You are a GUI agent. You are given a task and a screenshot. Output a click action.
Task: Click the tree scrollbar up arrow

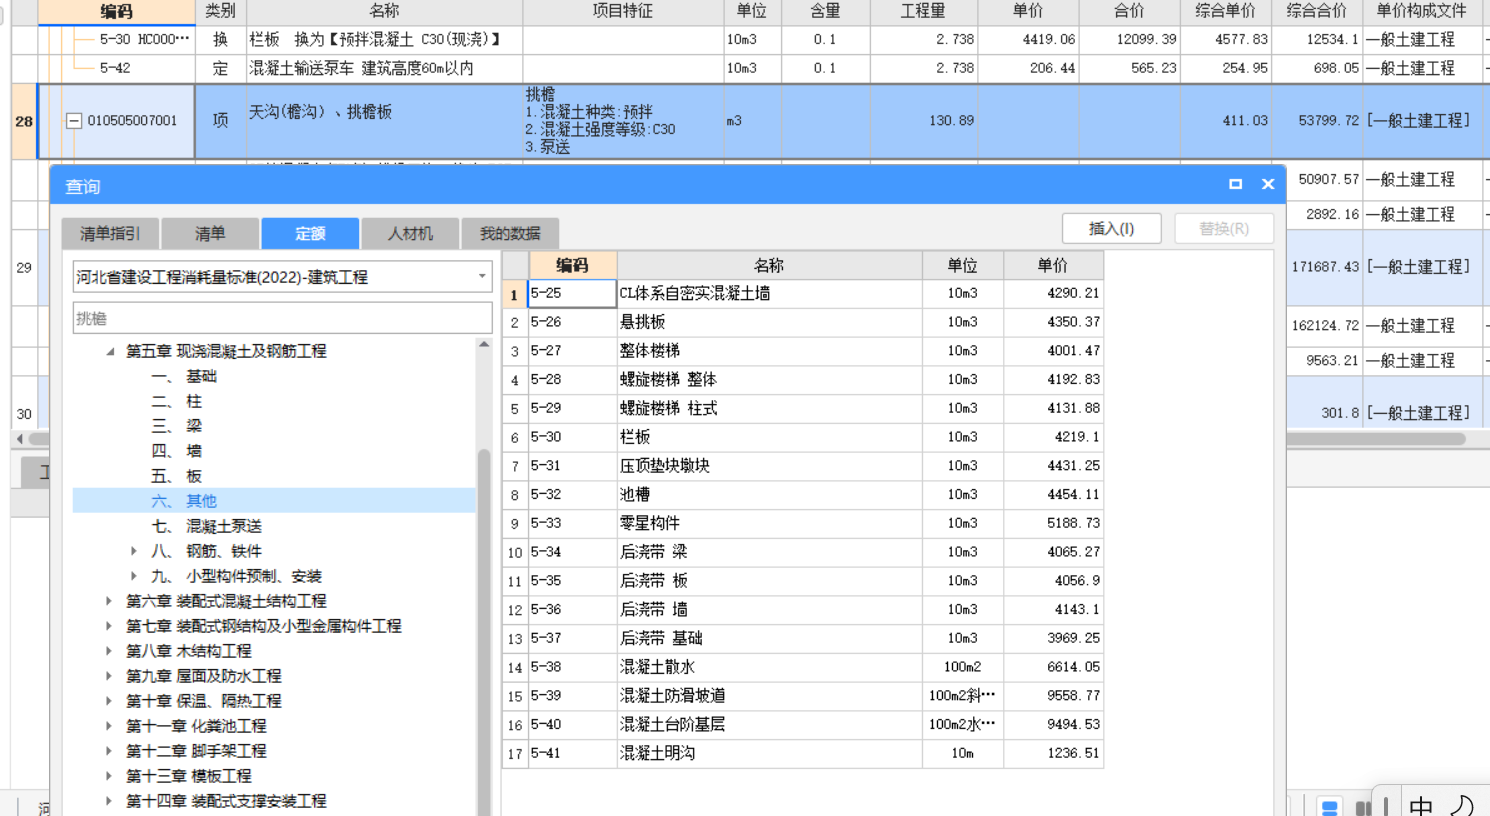point(484,345)
